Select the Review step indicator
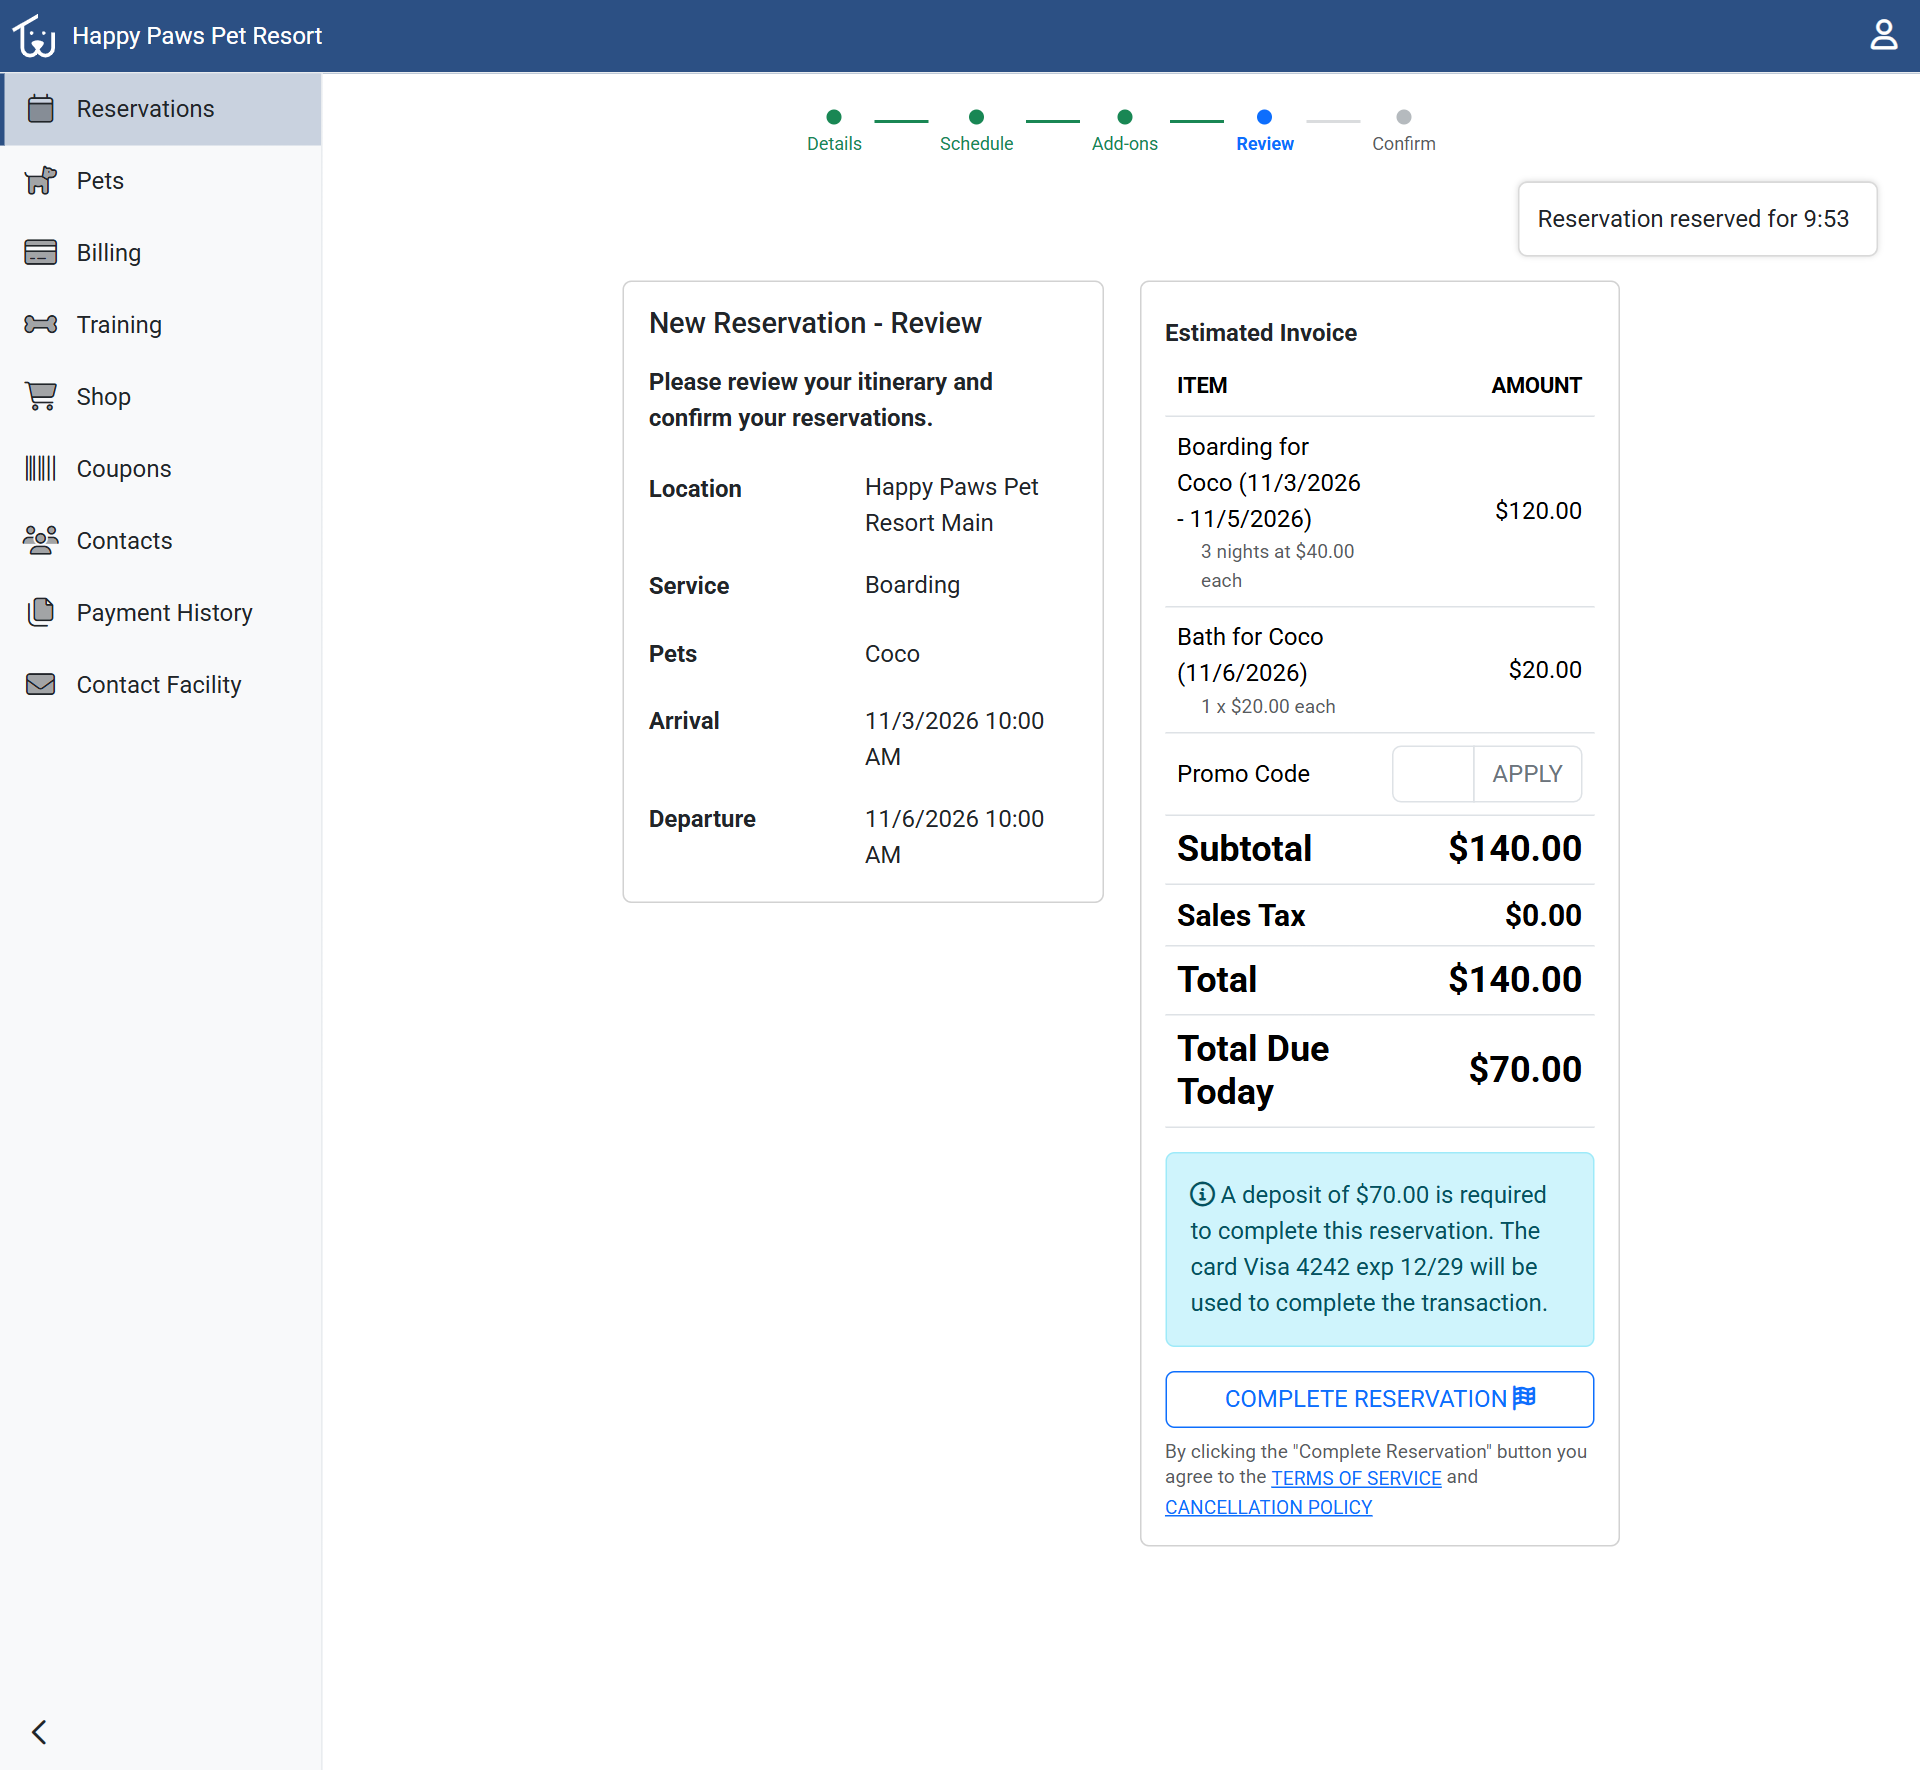This screenshot has width=1920, height=1770. tap(1264, 131)
